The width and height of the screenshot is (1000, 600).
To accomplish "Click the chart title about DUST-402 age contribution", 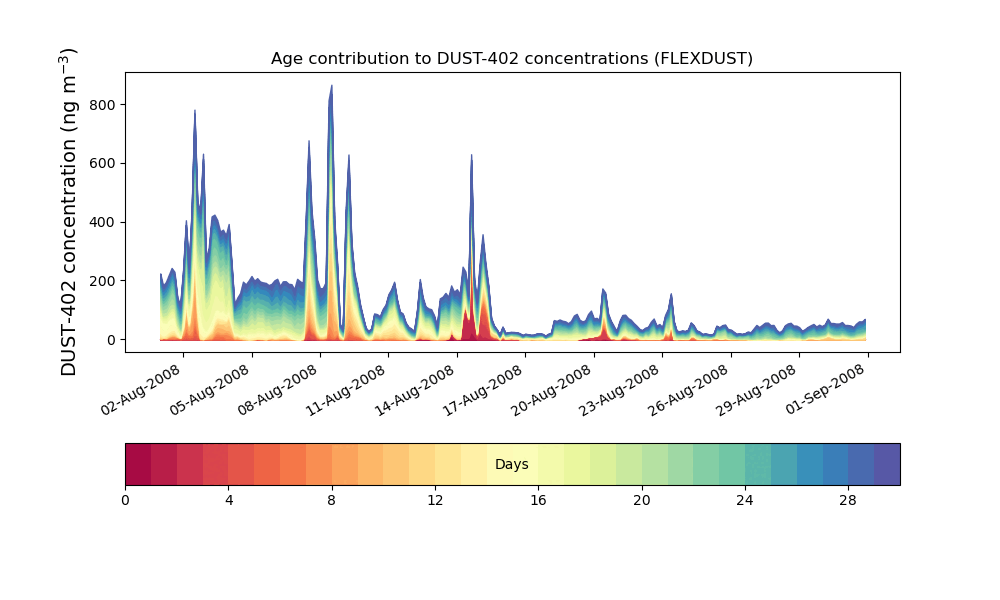I will coord(511,59).
